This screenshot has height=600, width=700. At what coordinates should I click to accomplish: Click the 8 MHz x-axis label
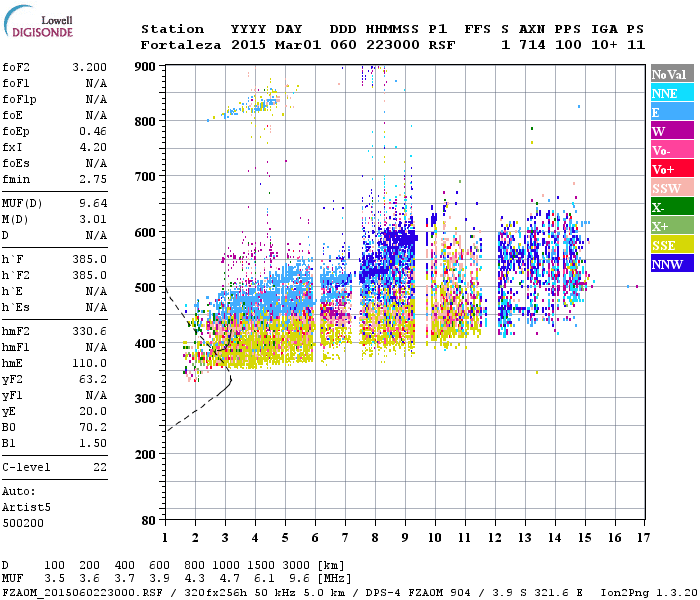pos(375,538)
